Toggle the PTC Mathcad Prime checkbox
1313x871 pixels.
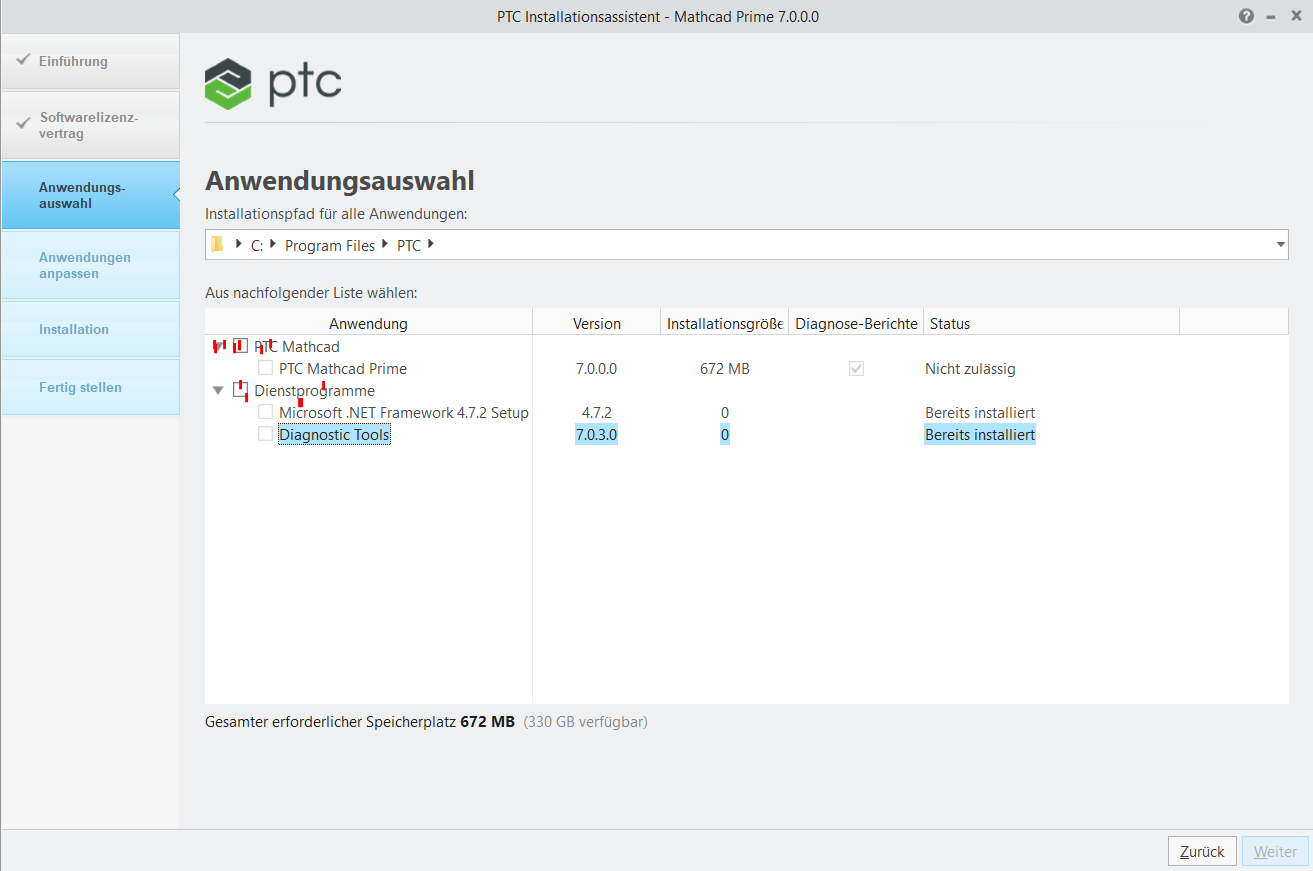pos(265,368)
